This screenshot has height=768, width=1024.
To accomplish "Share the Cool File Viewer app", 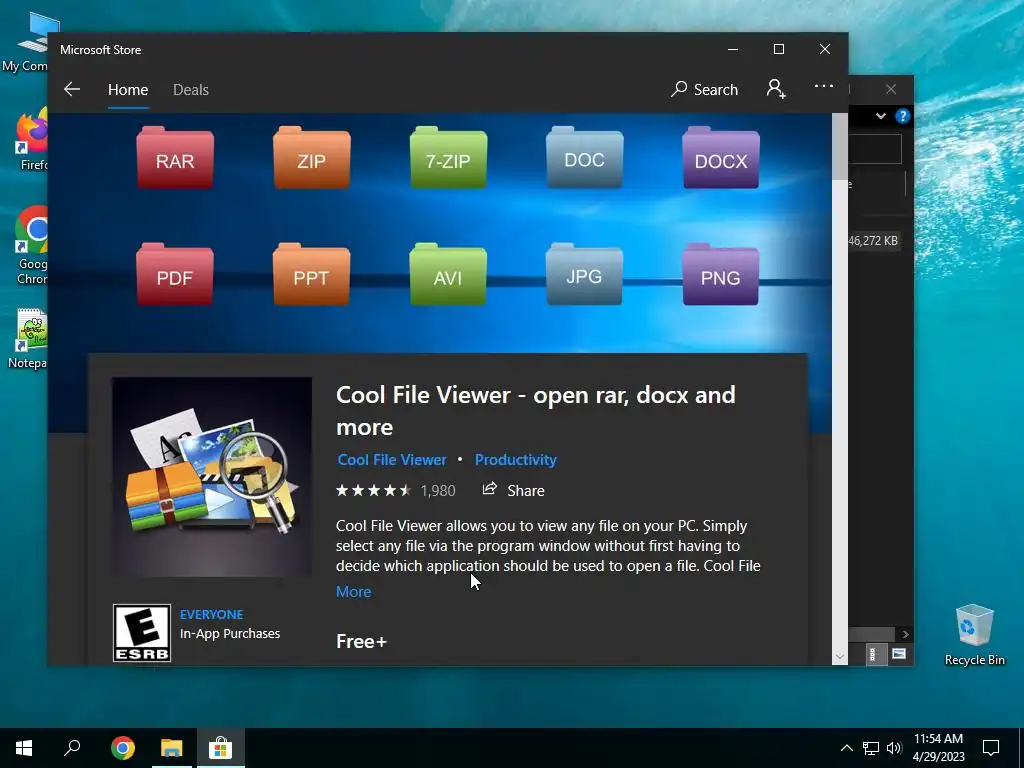I will pos(513,490).
